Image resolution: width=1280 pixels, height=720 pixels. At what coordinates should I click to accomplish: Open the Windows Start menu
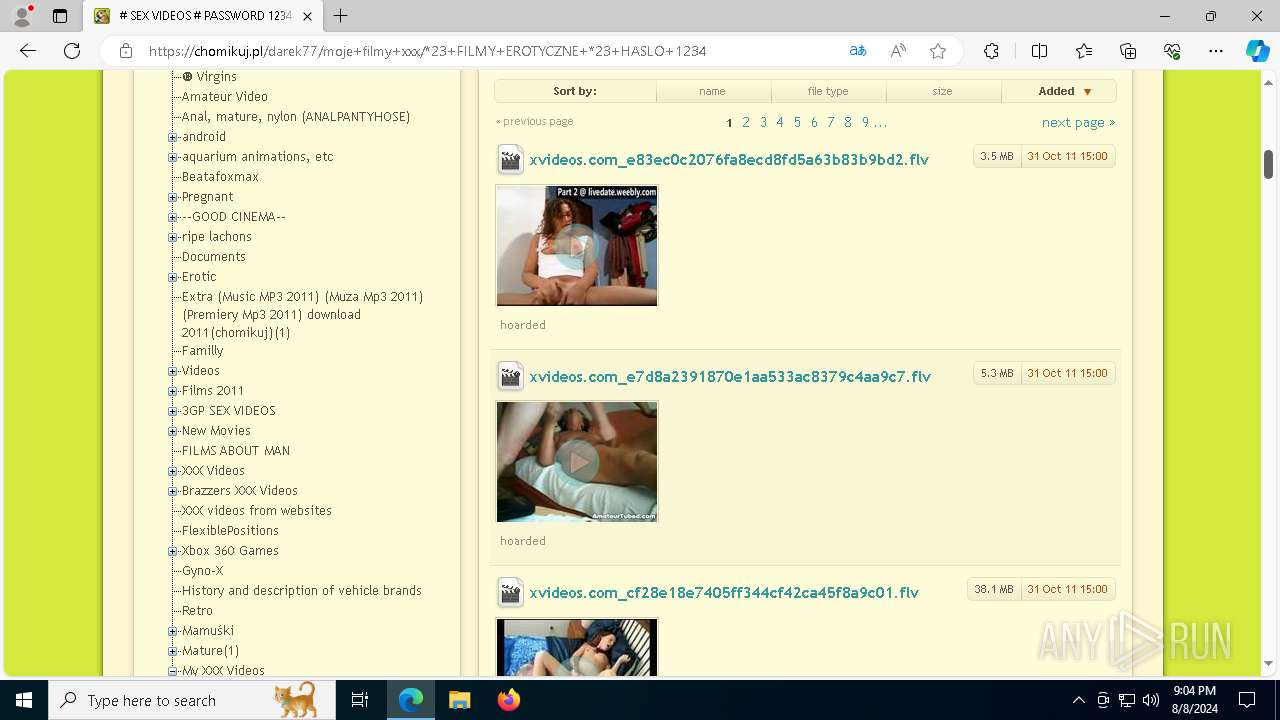24,700
